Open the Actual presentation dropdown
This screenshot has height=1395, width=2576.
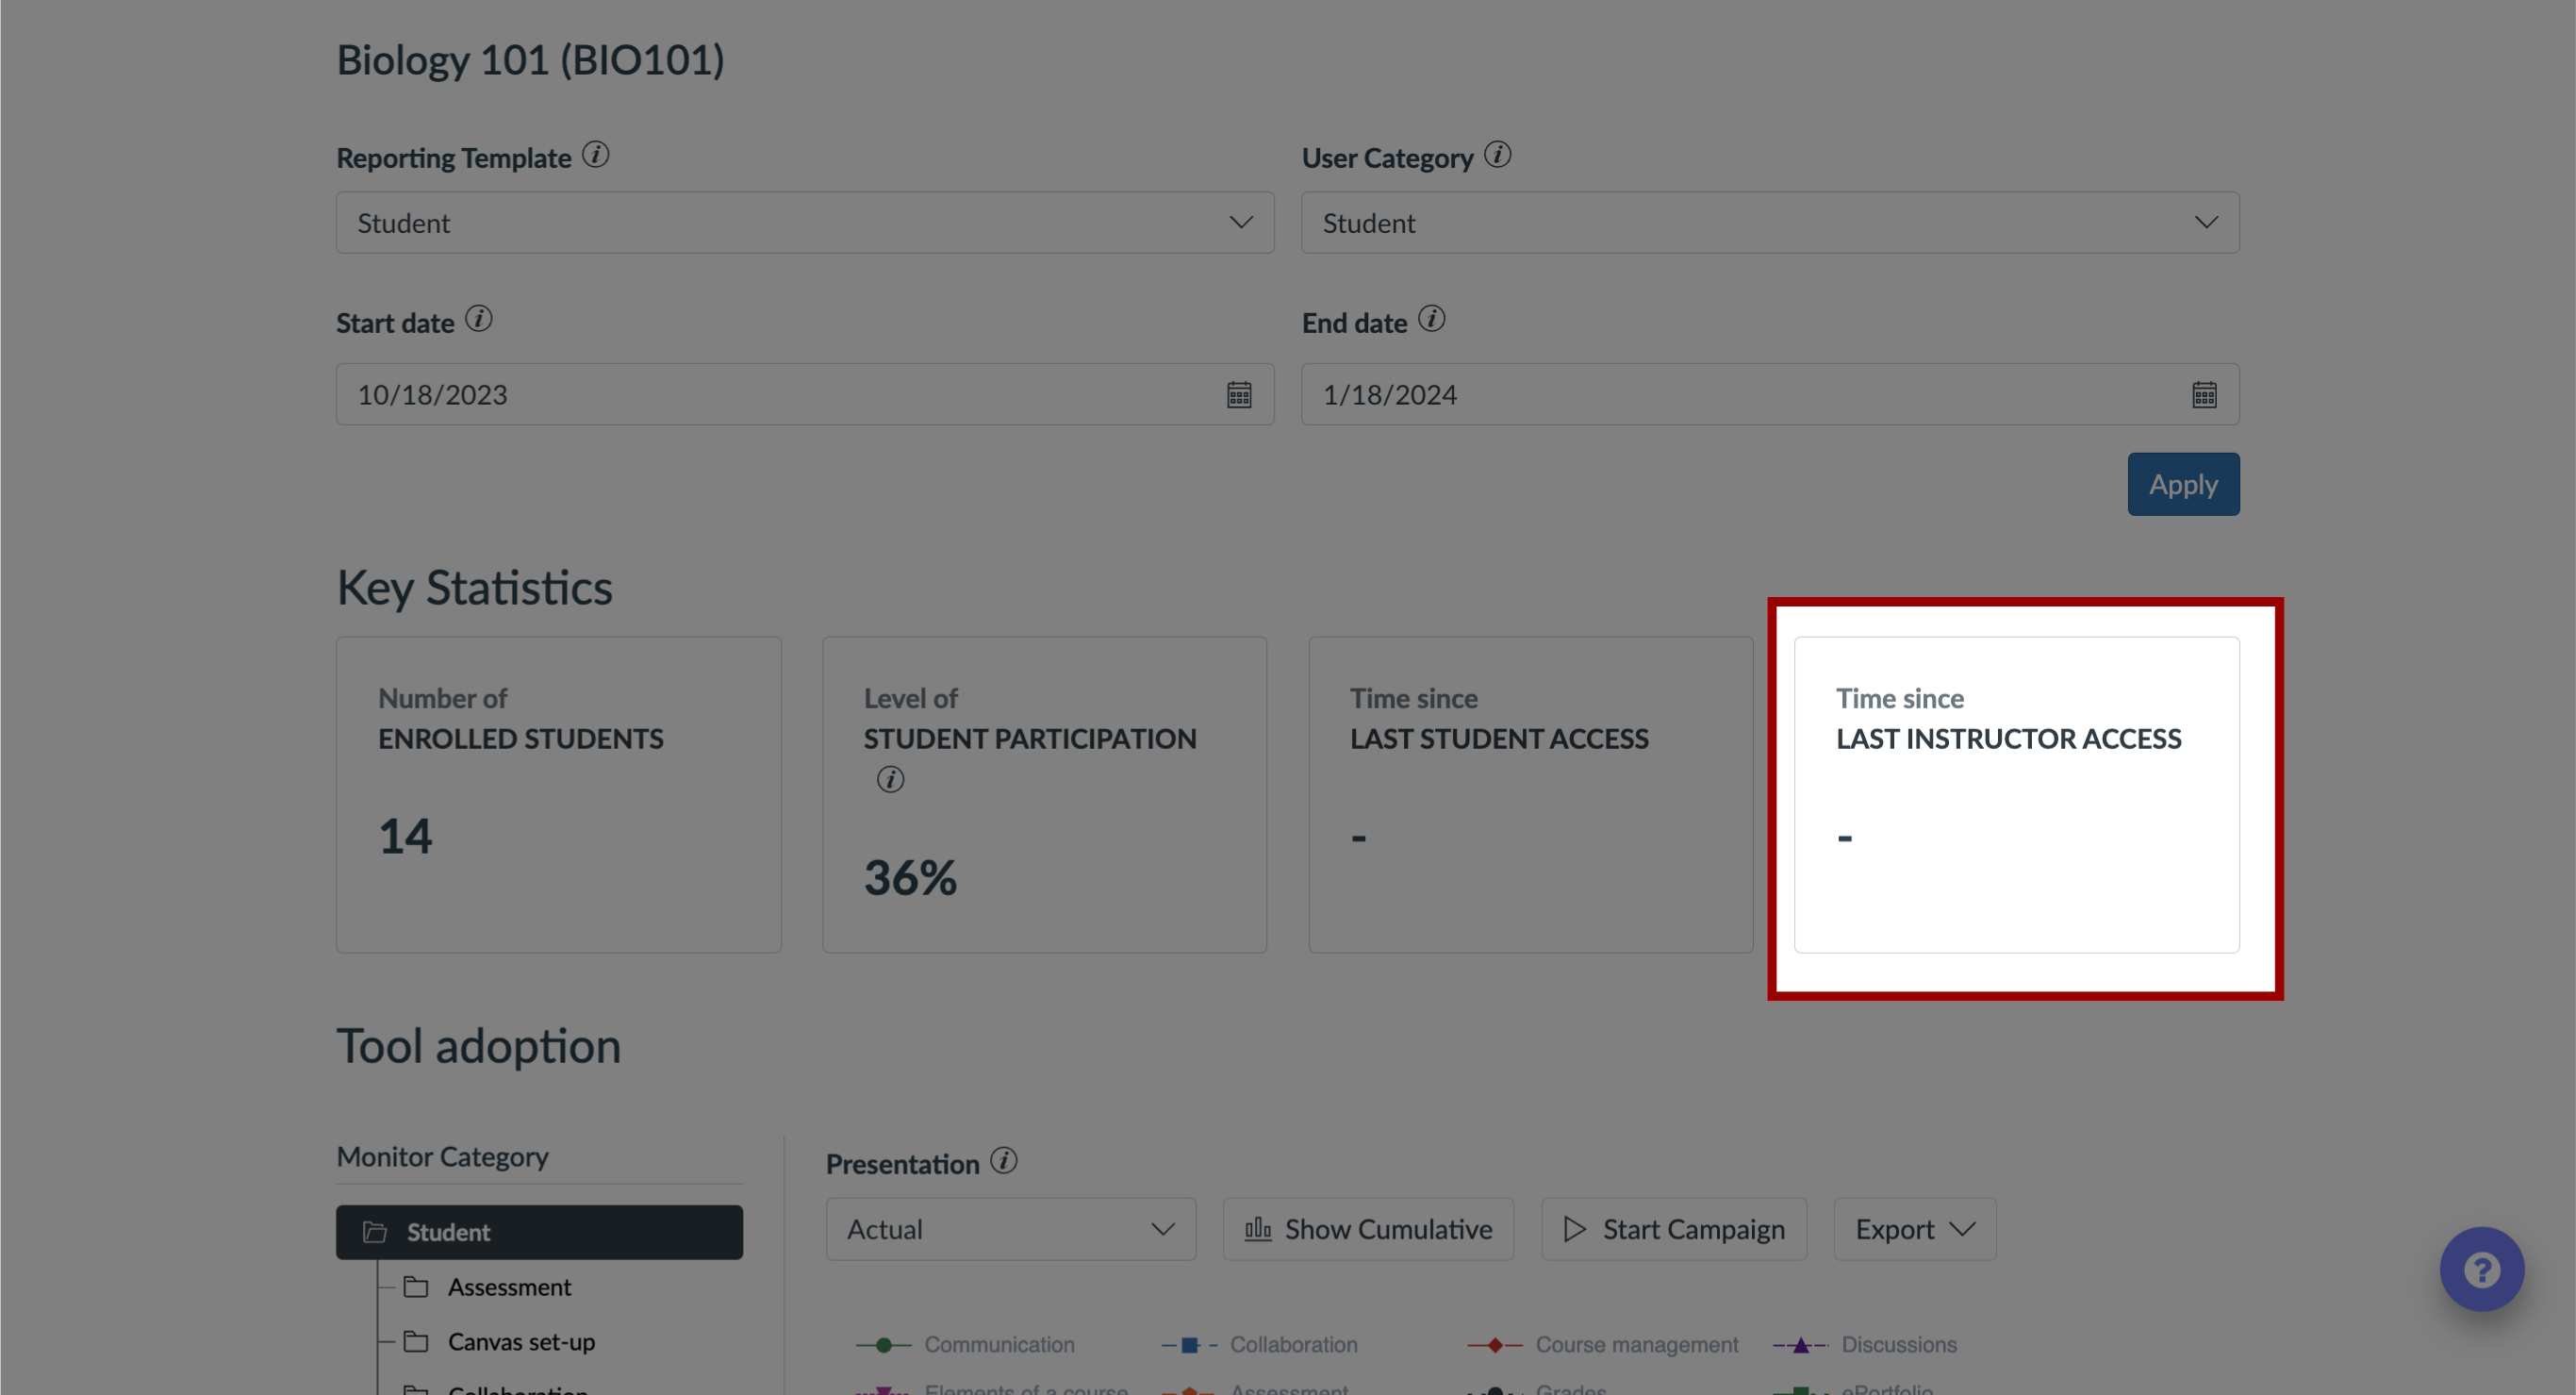click(x=1012, y=1228)
